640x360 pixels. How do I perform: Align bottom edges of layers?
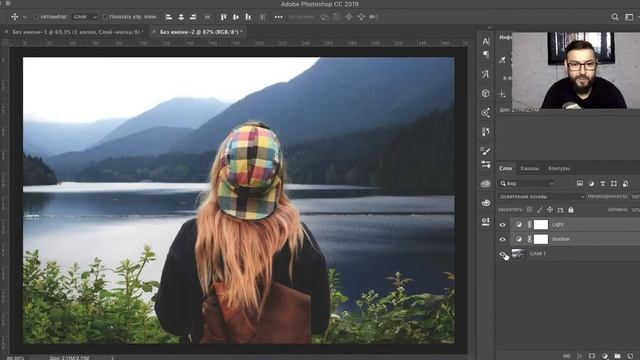pyautogui.click(x=248, y=17)
